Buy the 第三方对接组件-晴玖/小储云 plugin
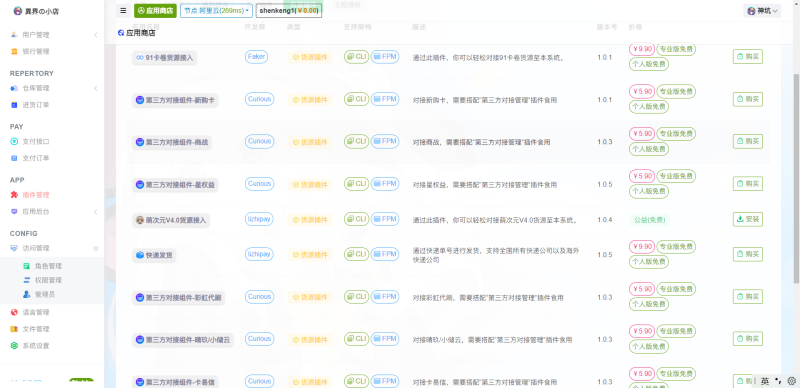The image size is (800, 388). point(748,339)
